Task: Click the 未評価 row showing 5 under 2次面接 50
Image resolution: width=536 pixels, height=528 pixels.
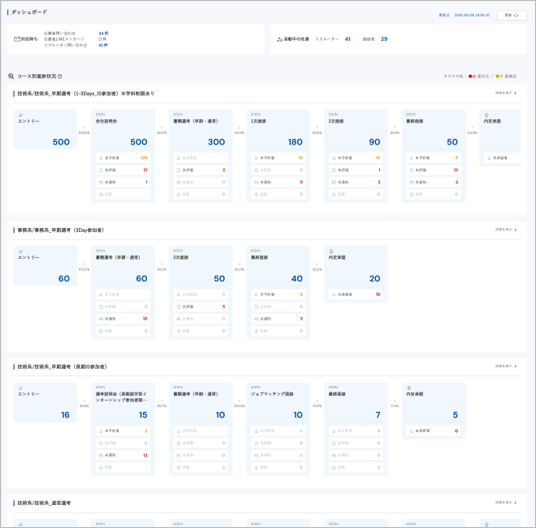Action: [x=201, y=307]
